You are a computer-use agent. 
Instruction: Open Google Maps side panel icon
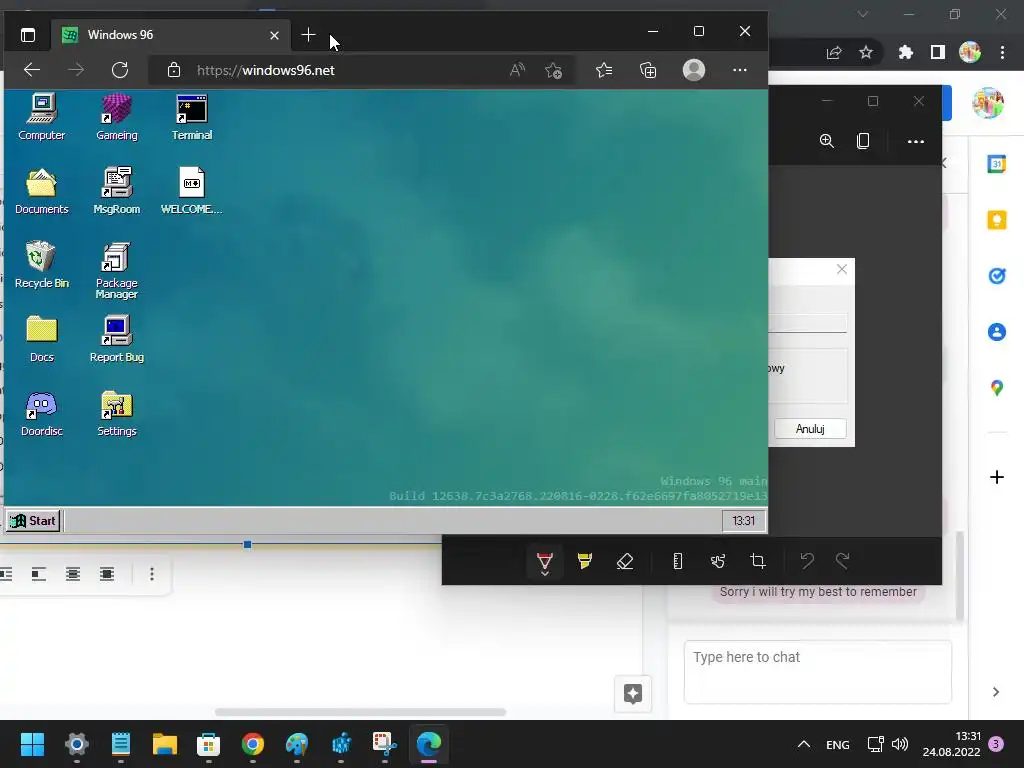coord(997,388)
